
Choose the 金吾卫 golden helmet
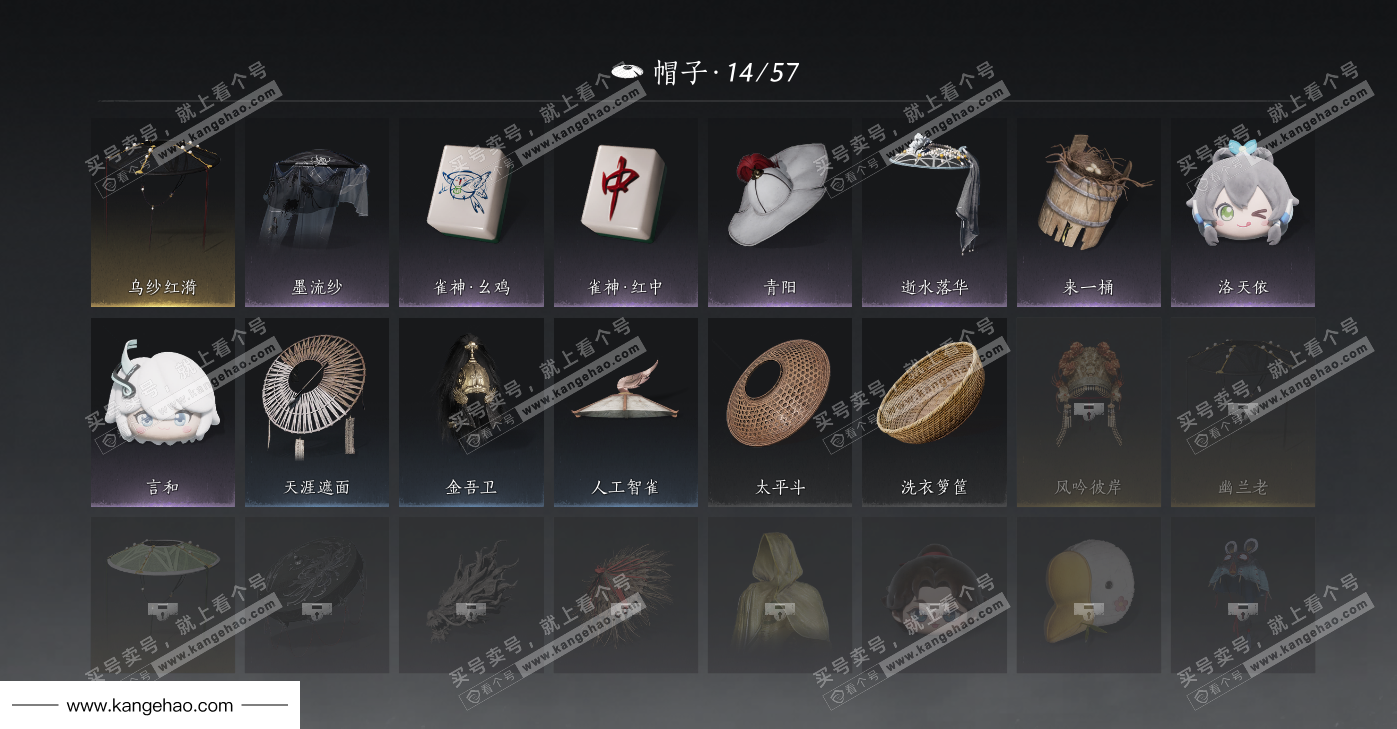(471, 412)
